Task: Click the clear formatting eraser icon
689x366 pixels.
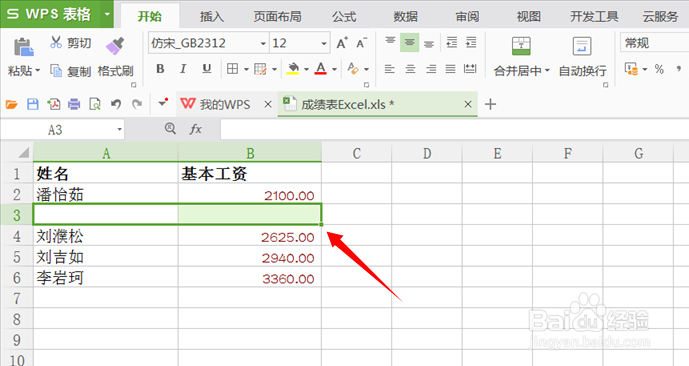Action: click(353, 69)
